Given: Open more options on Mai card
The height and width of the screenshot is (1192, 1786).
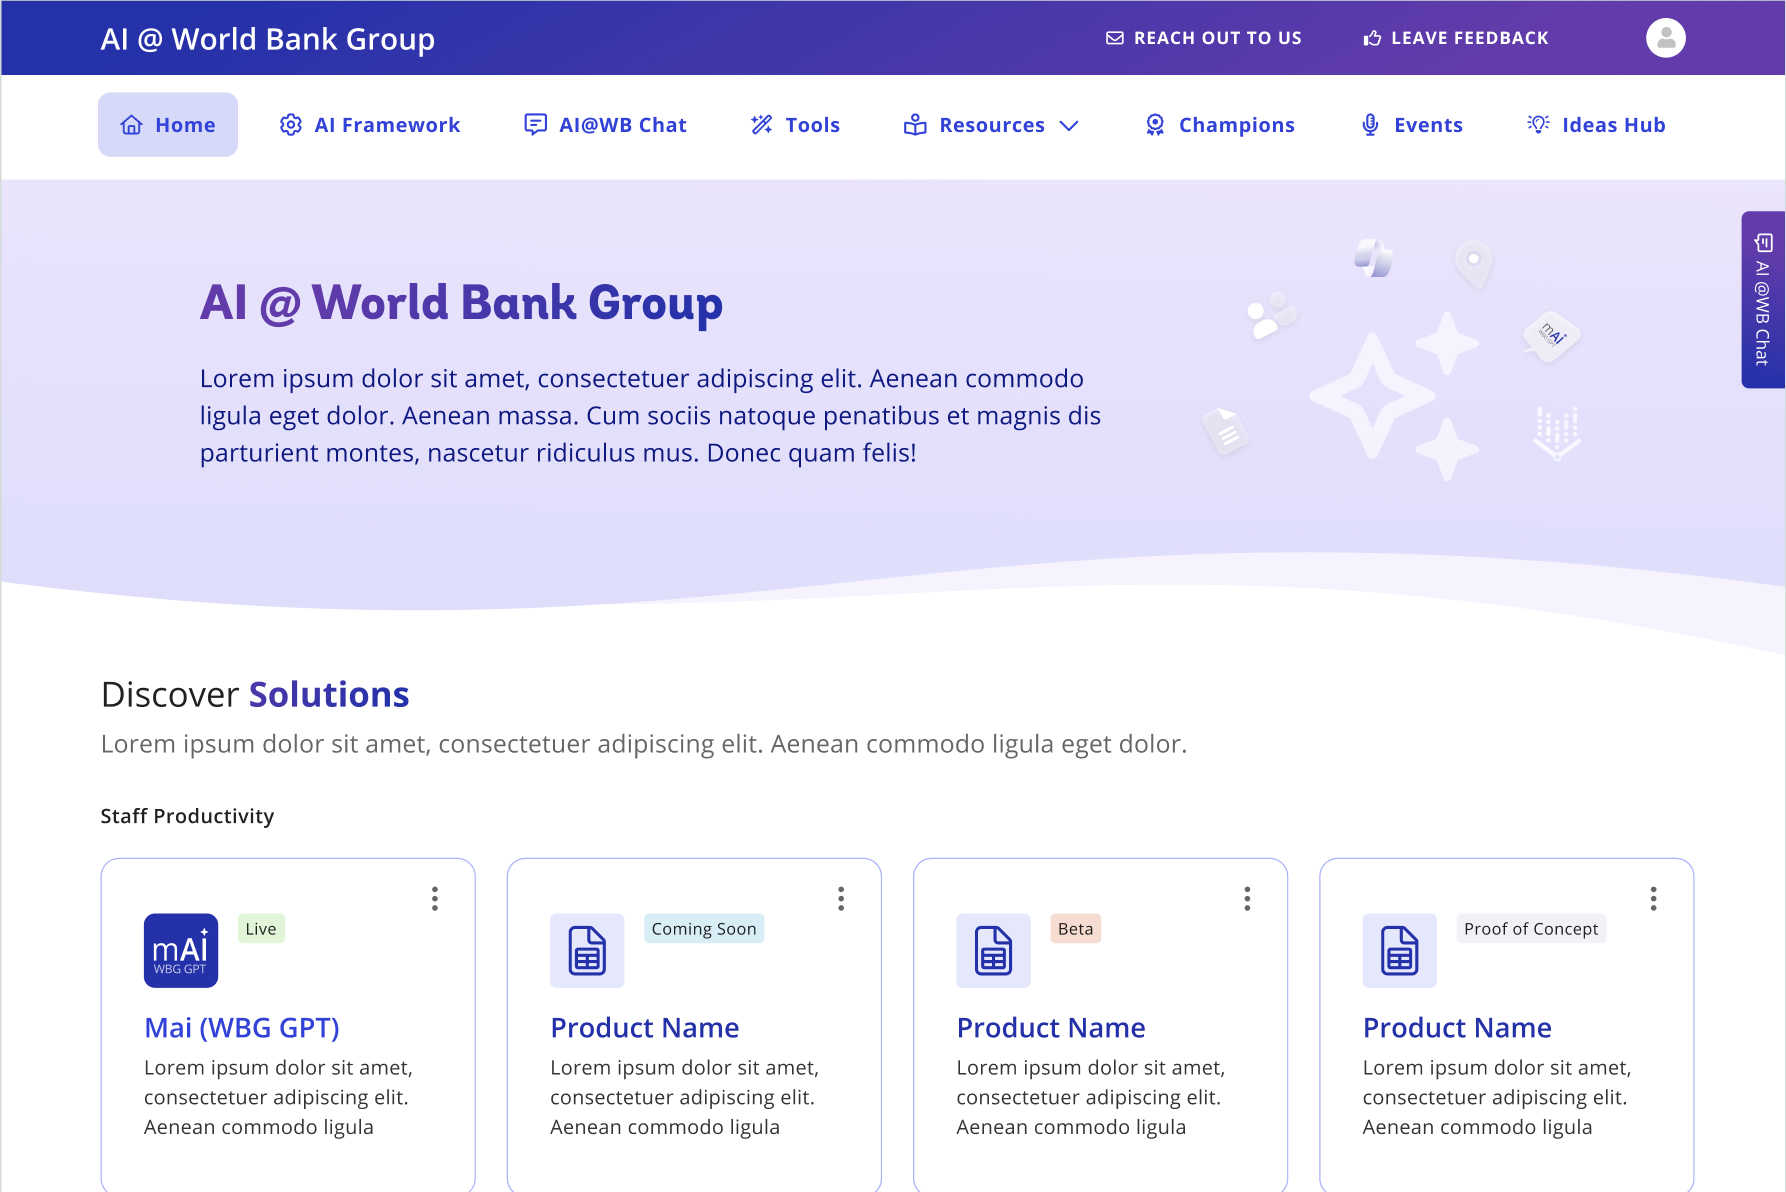Looking at the screenshot, I should coord(435,899).
